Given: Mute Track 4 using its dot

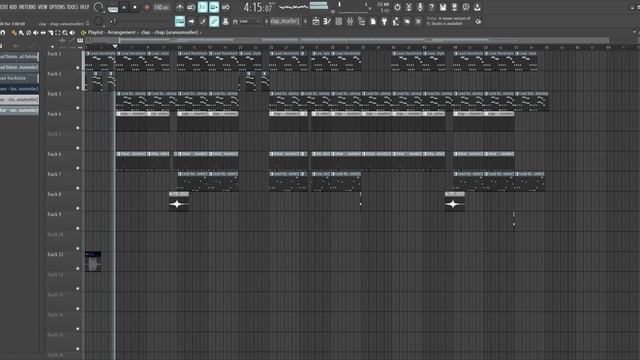Looking at the screenshot, I should coord(78,128).
